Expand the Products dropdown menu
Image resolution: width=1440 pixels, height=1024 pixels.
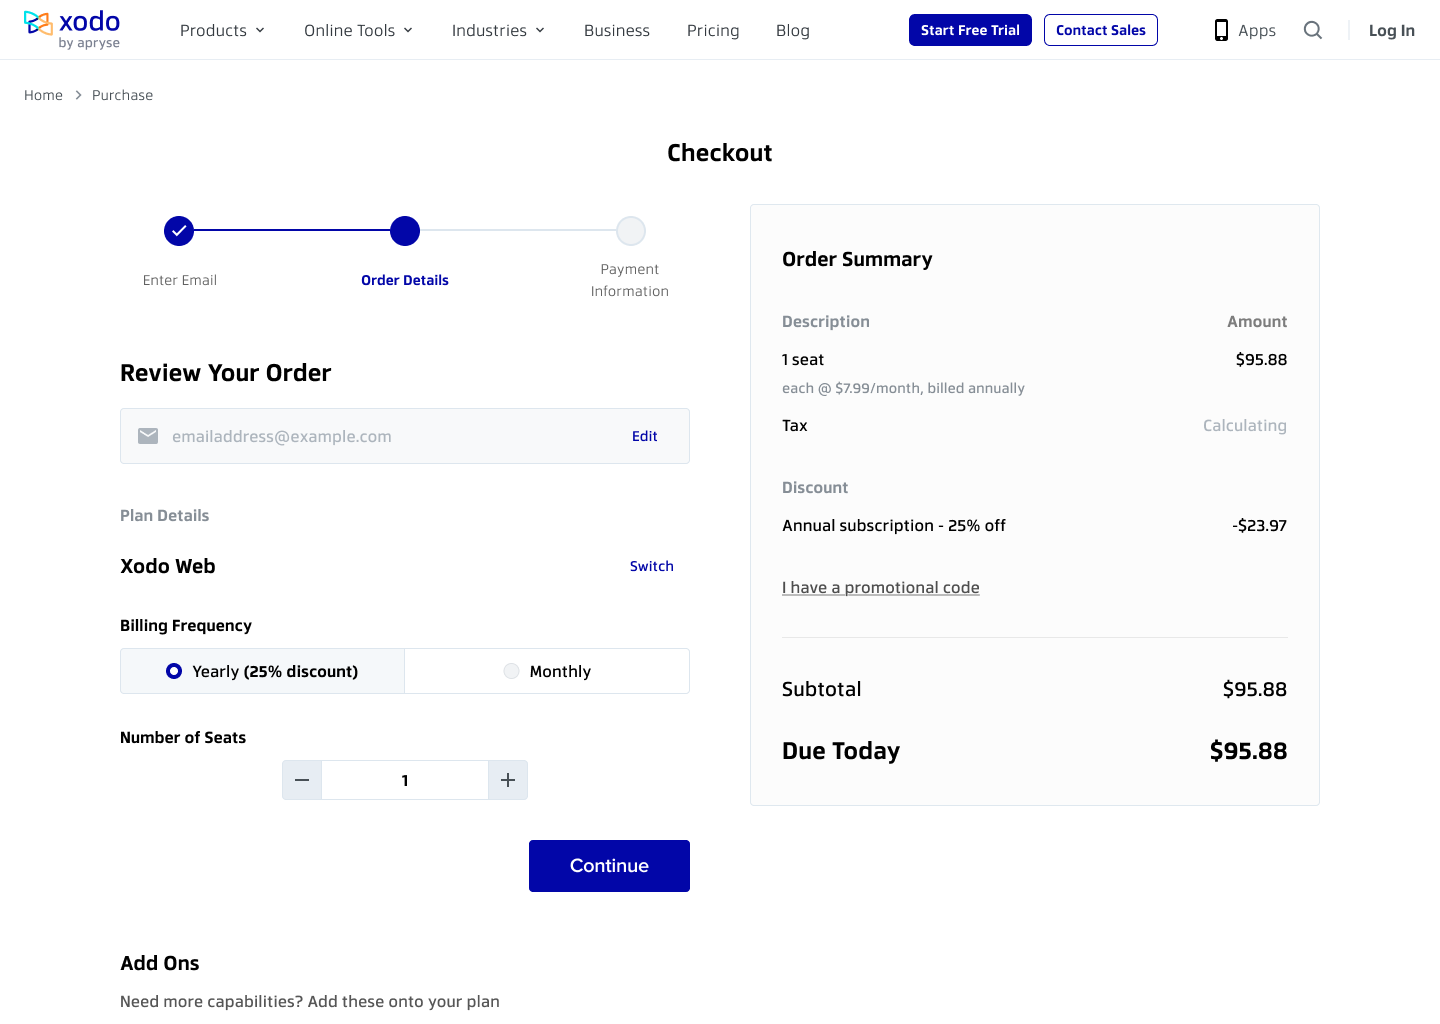coord(223,30)
